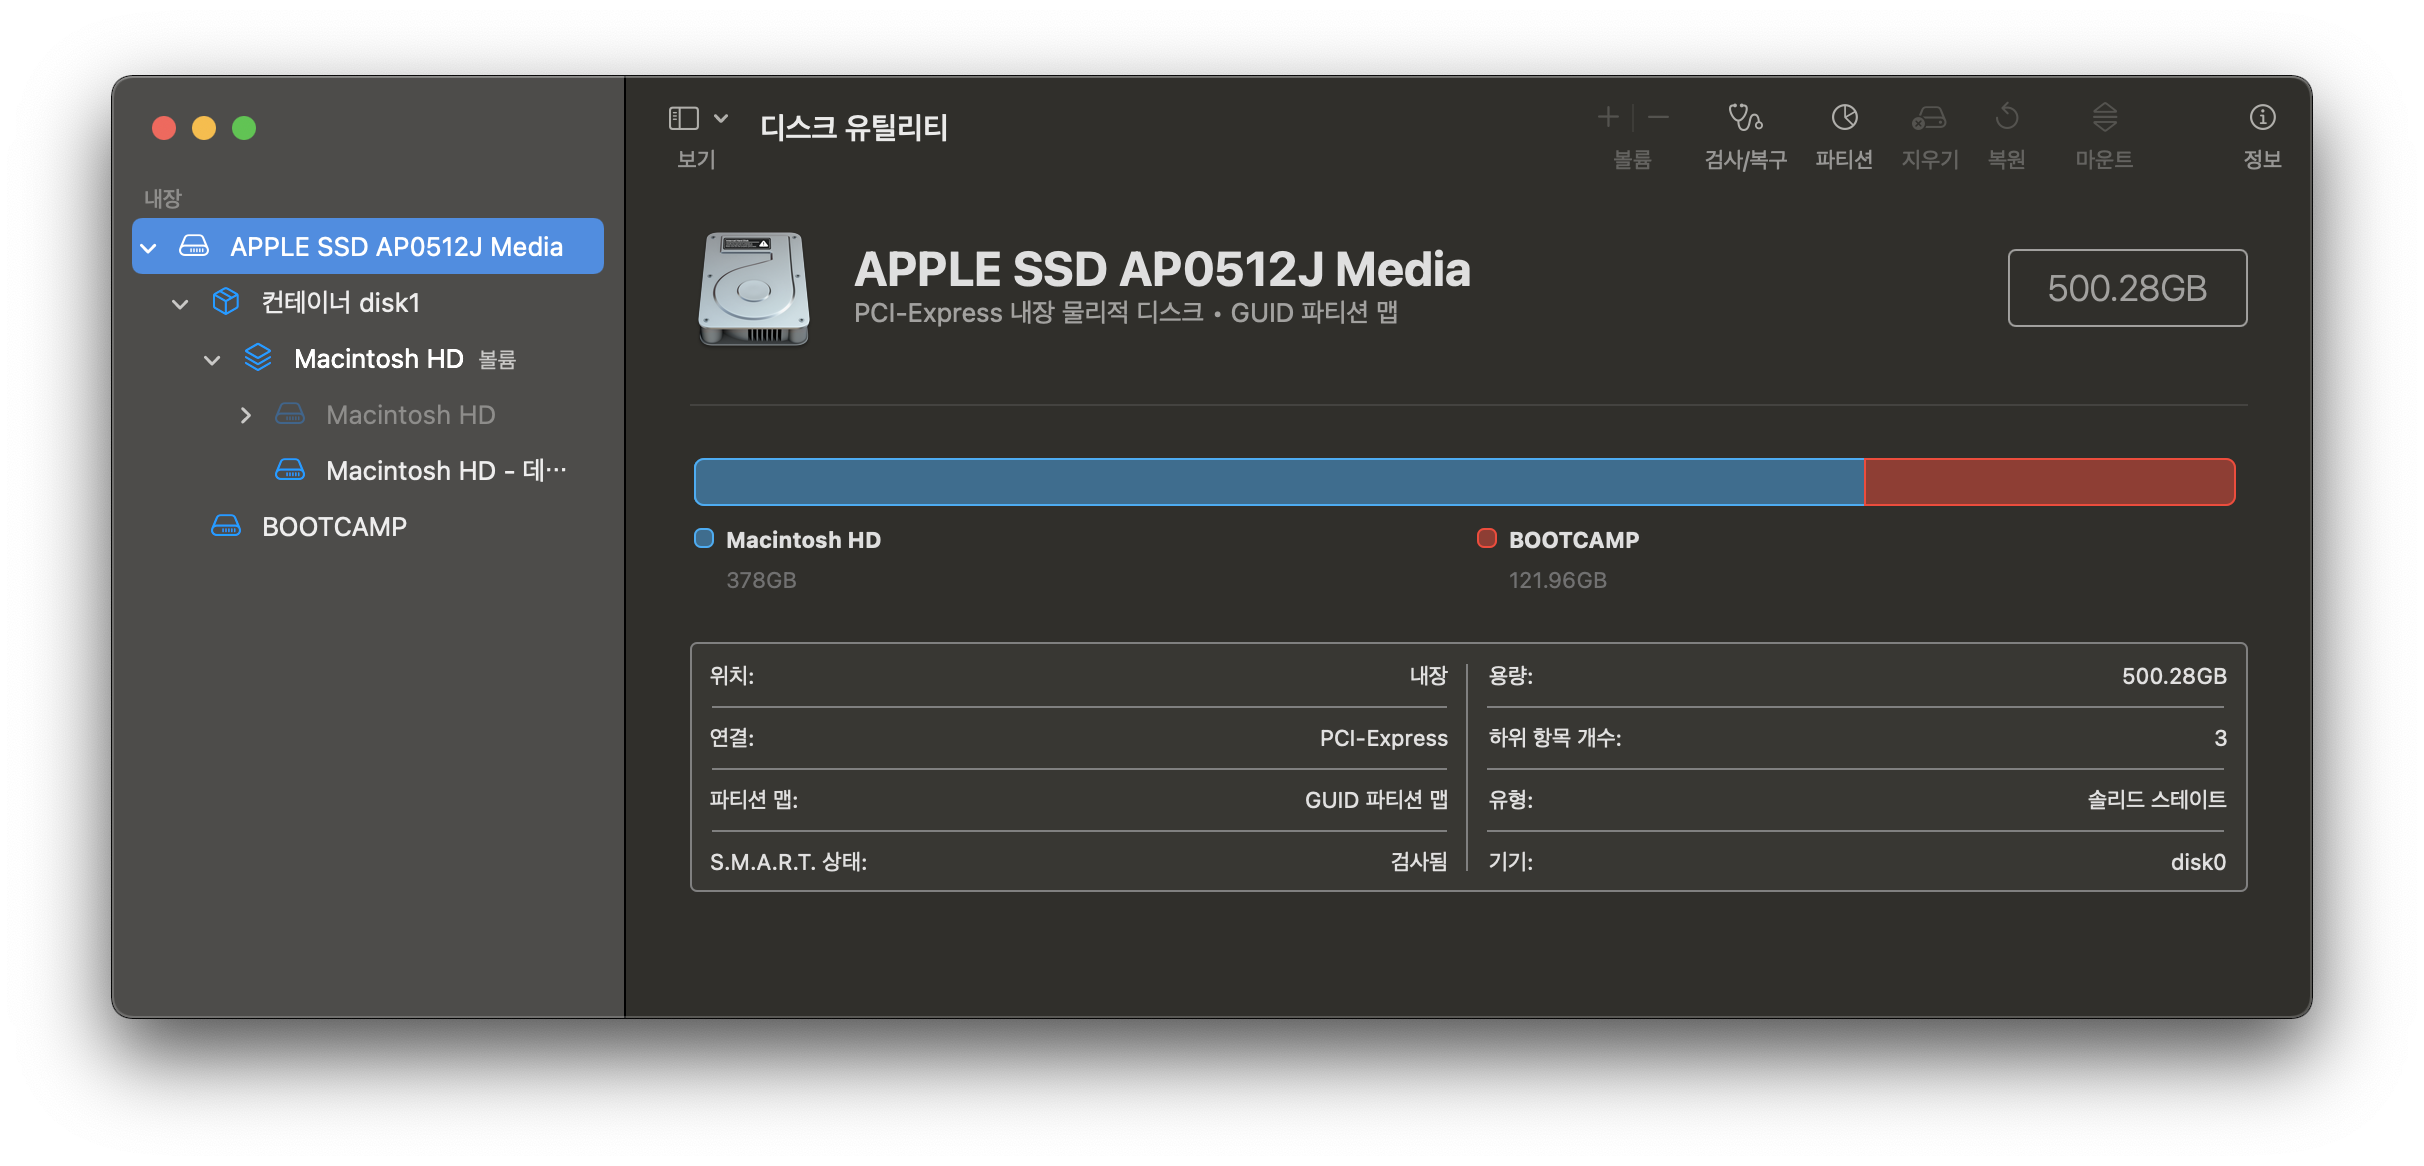Collapse the 컨테이너 disk1 container
Screen dimensions: 2424x1166
pyautogui.click(x=180, y=303)
